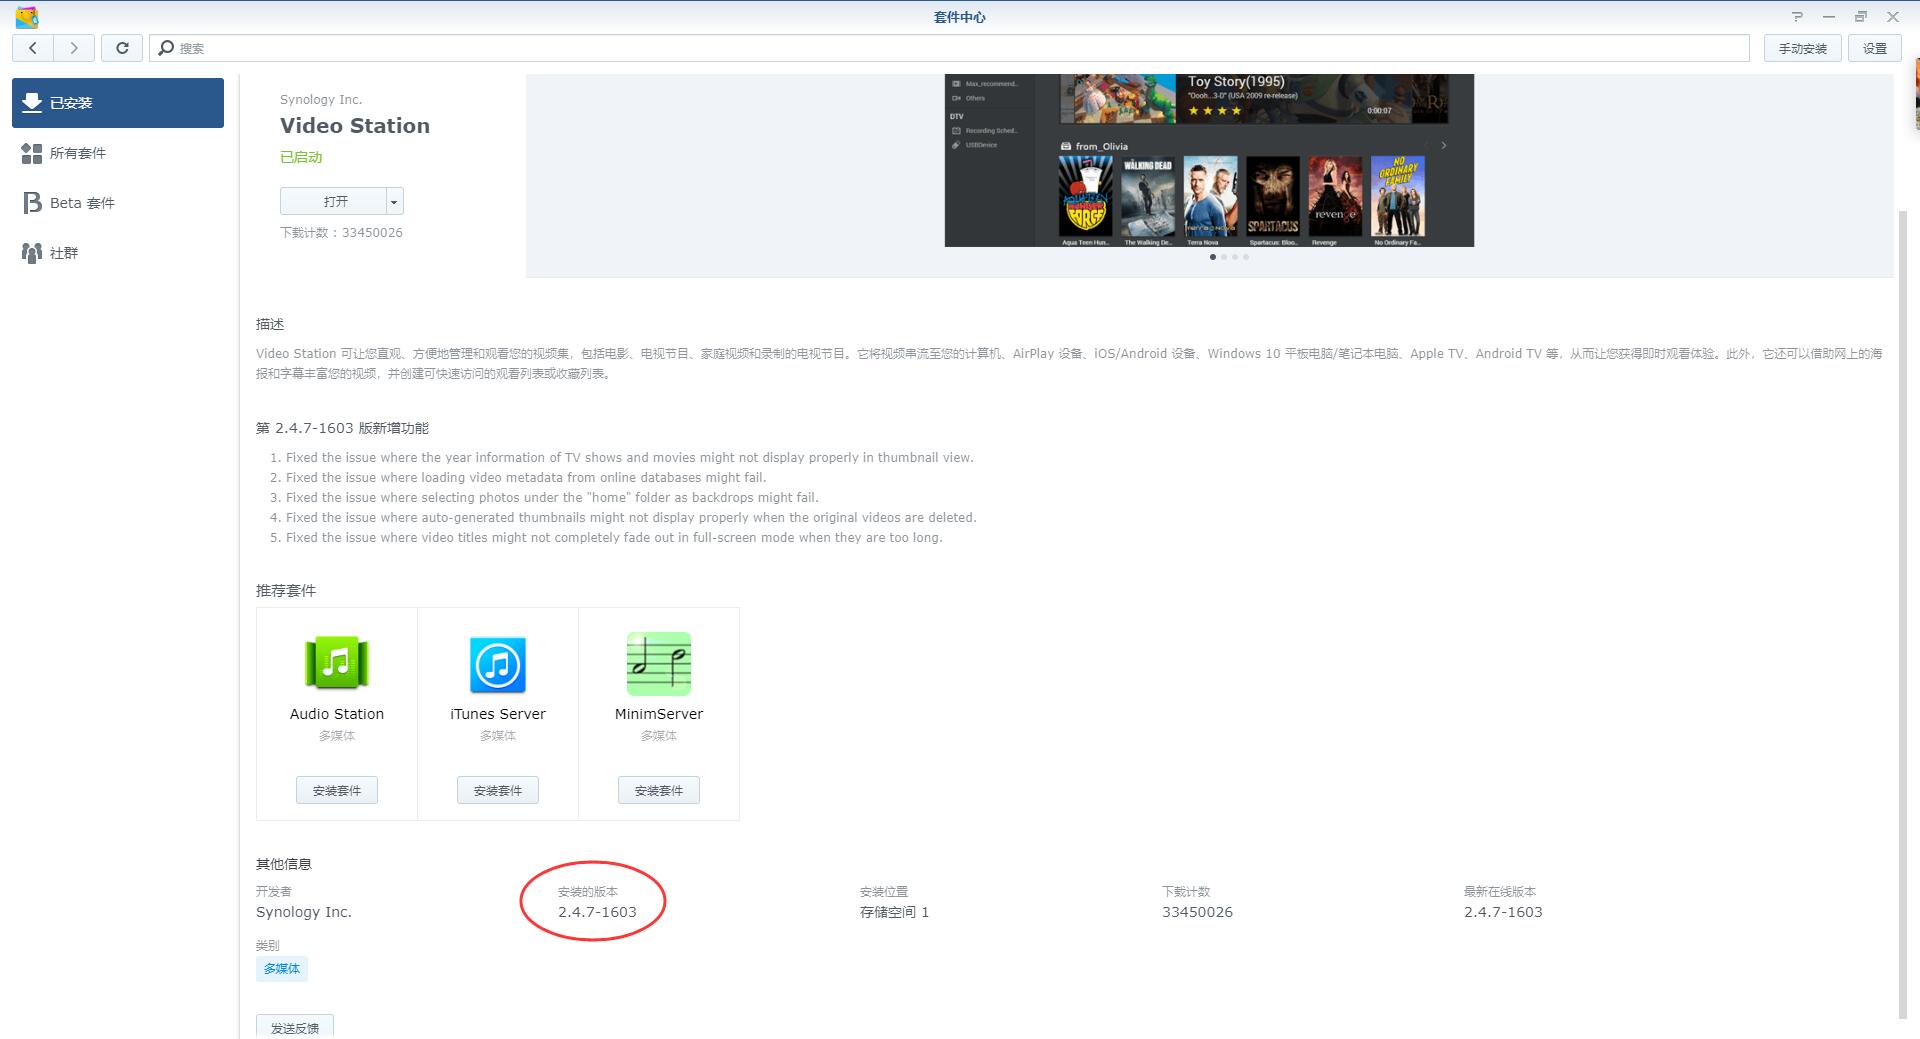1920x1039 pixels.
Task: Open the 已安装 sidebar section
Action: (x=117, y=102)
